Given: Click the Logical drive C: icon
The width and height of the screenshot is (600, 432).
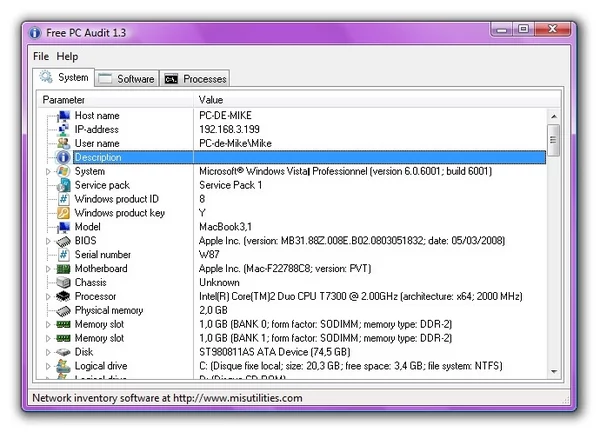Looking at the screenshot, I should pyautogui.click(x=64, y=366).
